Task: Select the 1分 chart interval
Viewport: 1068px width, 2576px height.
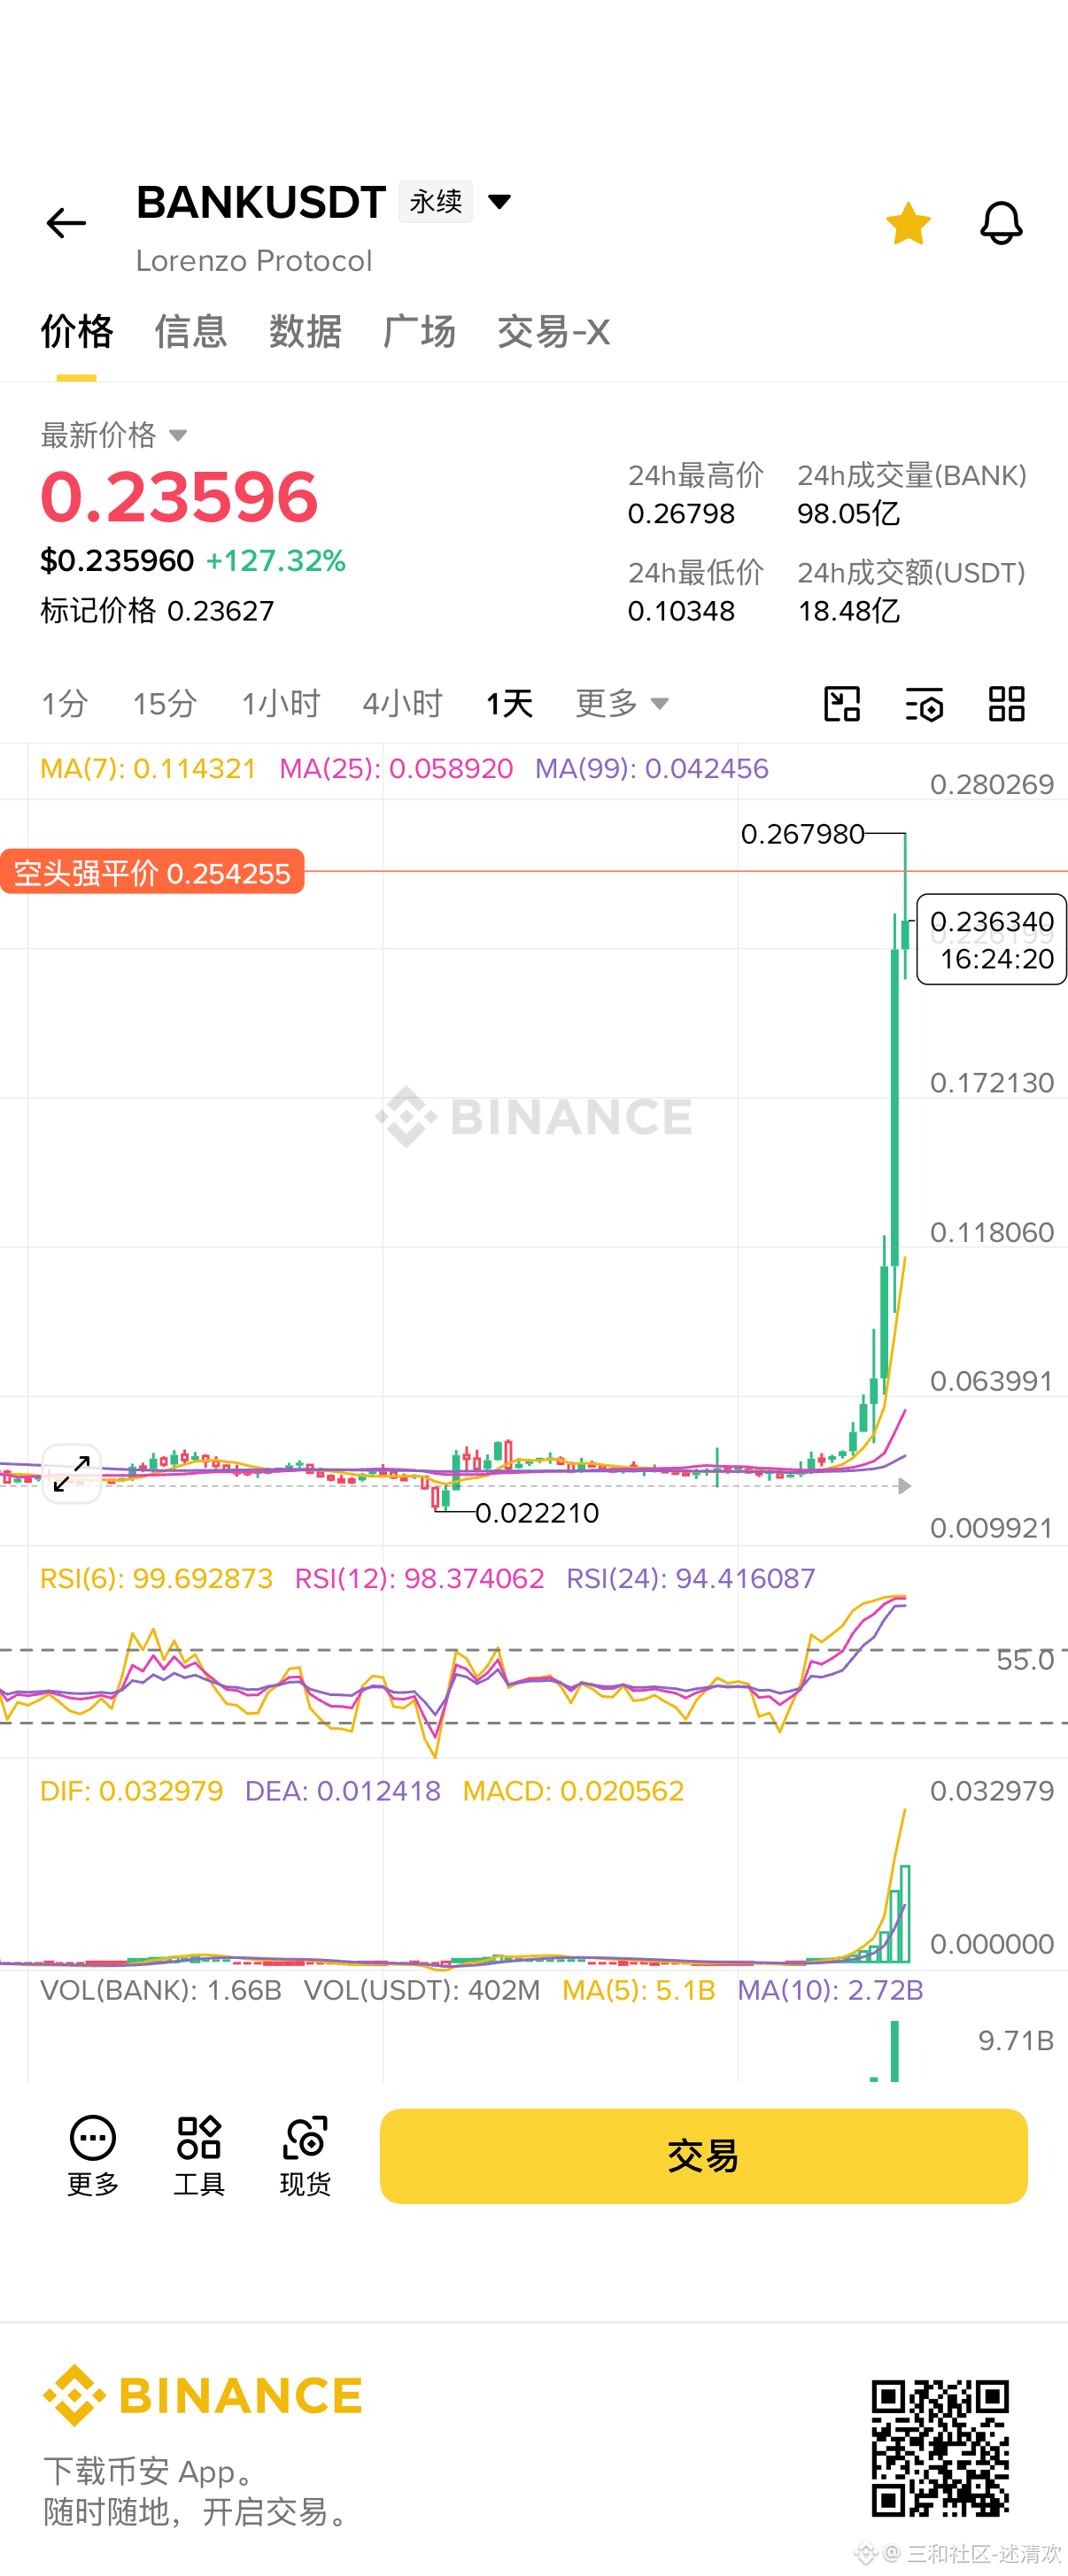Action: [x=65, y=704]
